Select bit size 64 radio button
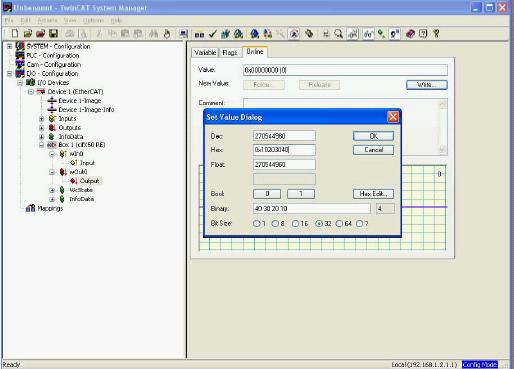The width and height of the screenshot is (514, 369). 339,224
